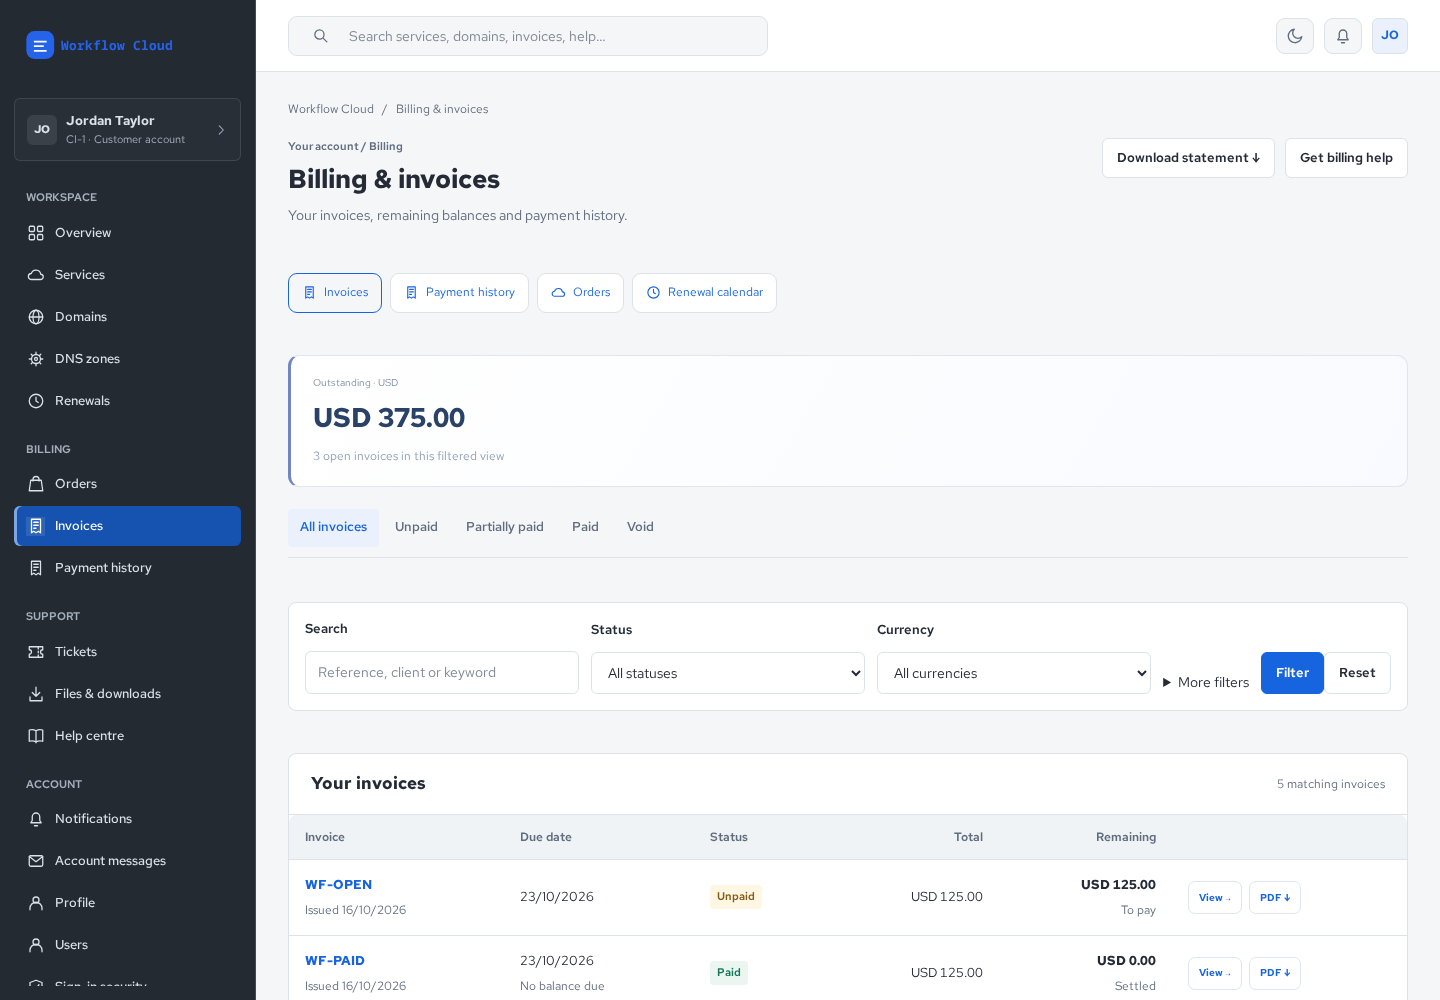The height and width of the screenshot is (1000, 1440).
Task: Click View for the WF-OPEN invoice
Action: (x=1215, y=897)
